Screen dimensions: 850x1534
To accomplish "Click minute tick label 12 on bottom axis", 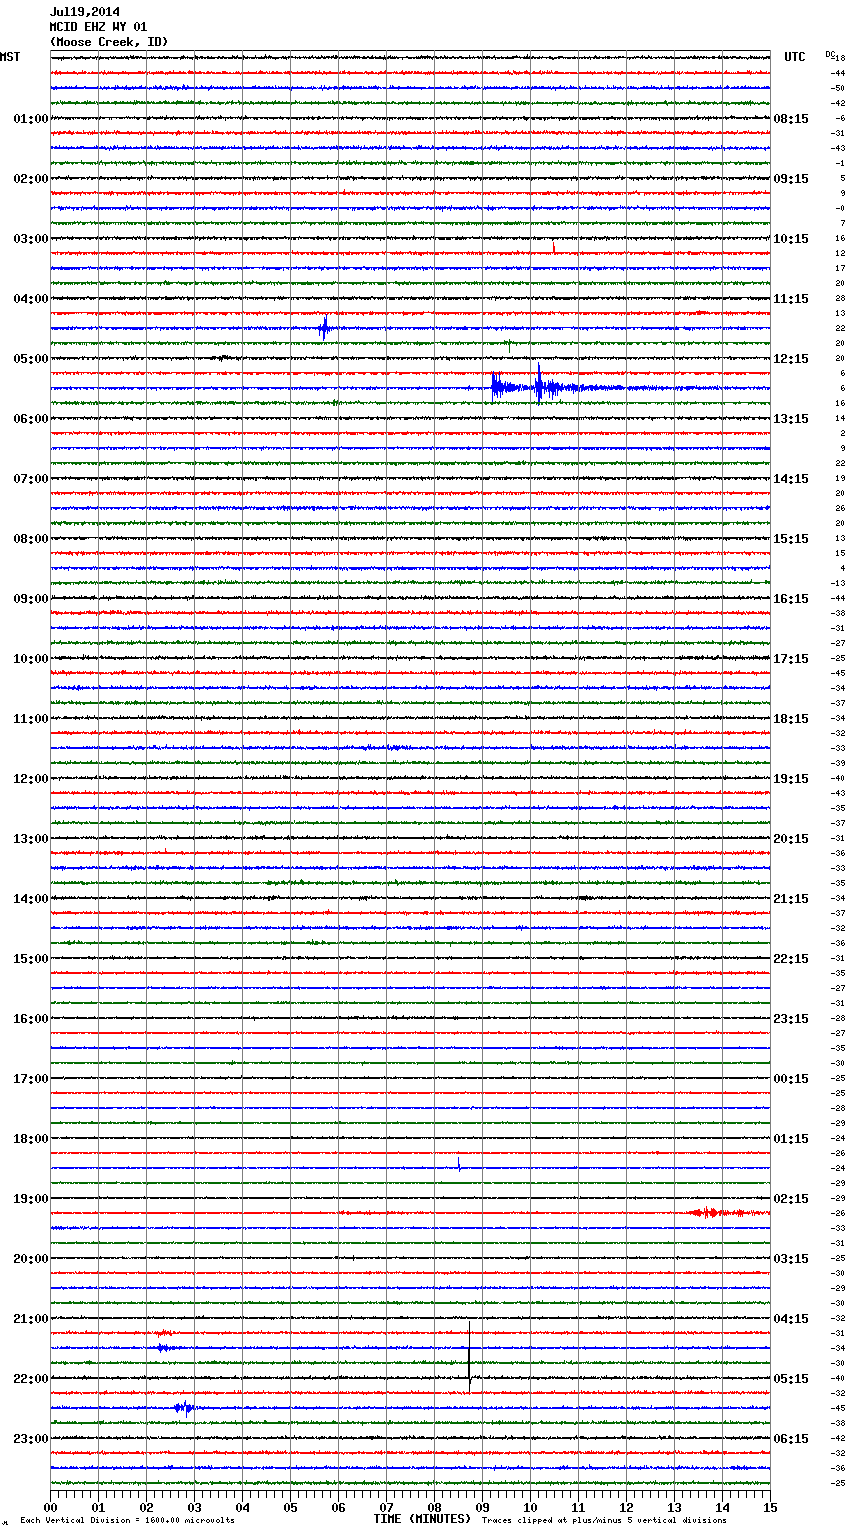I will 626,1507.
